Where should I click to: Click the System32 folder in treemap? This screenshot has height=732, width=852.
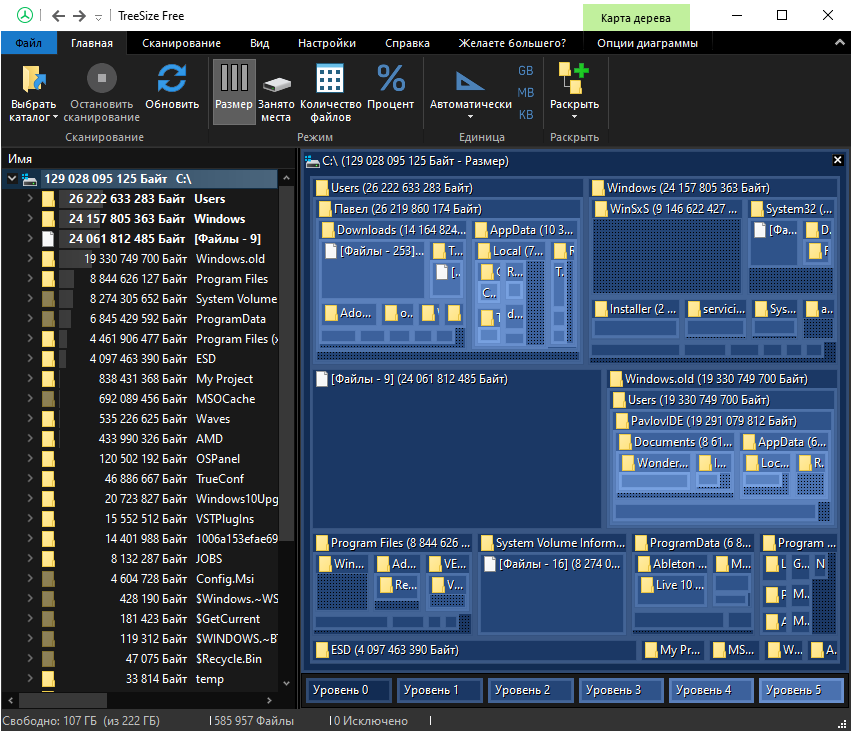tap(791, 209)
